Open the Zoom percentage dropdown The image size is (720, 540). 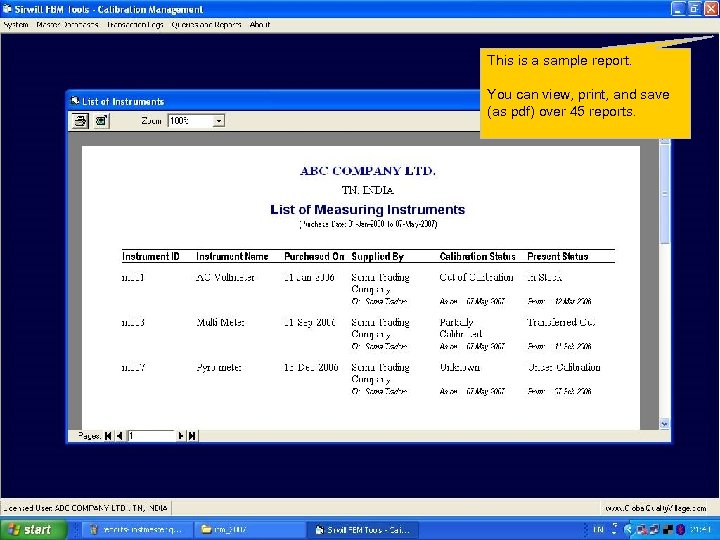(x=219, y=121)
